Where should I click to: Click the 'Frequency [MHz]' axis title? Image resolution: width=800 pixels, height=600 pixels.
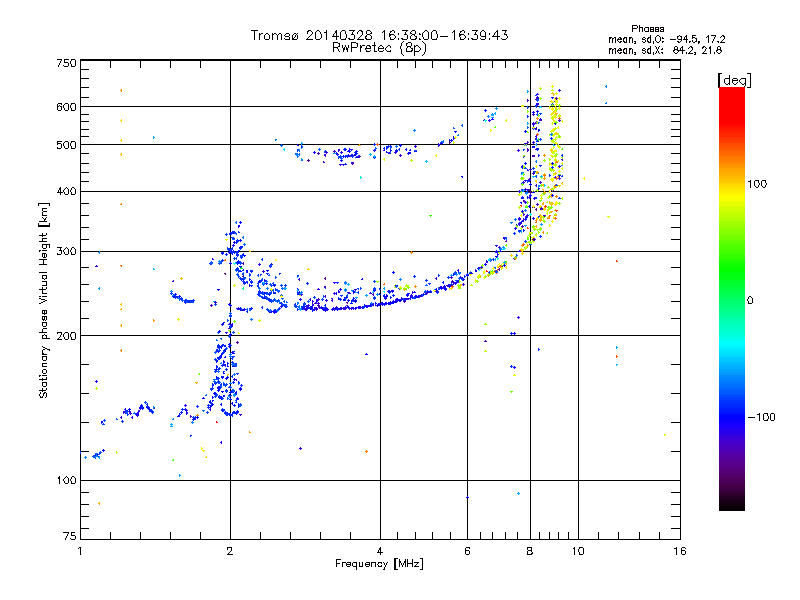(x=379, y=564)
